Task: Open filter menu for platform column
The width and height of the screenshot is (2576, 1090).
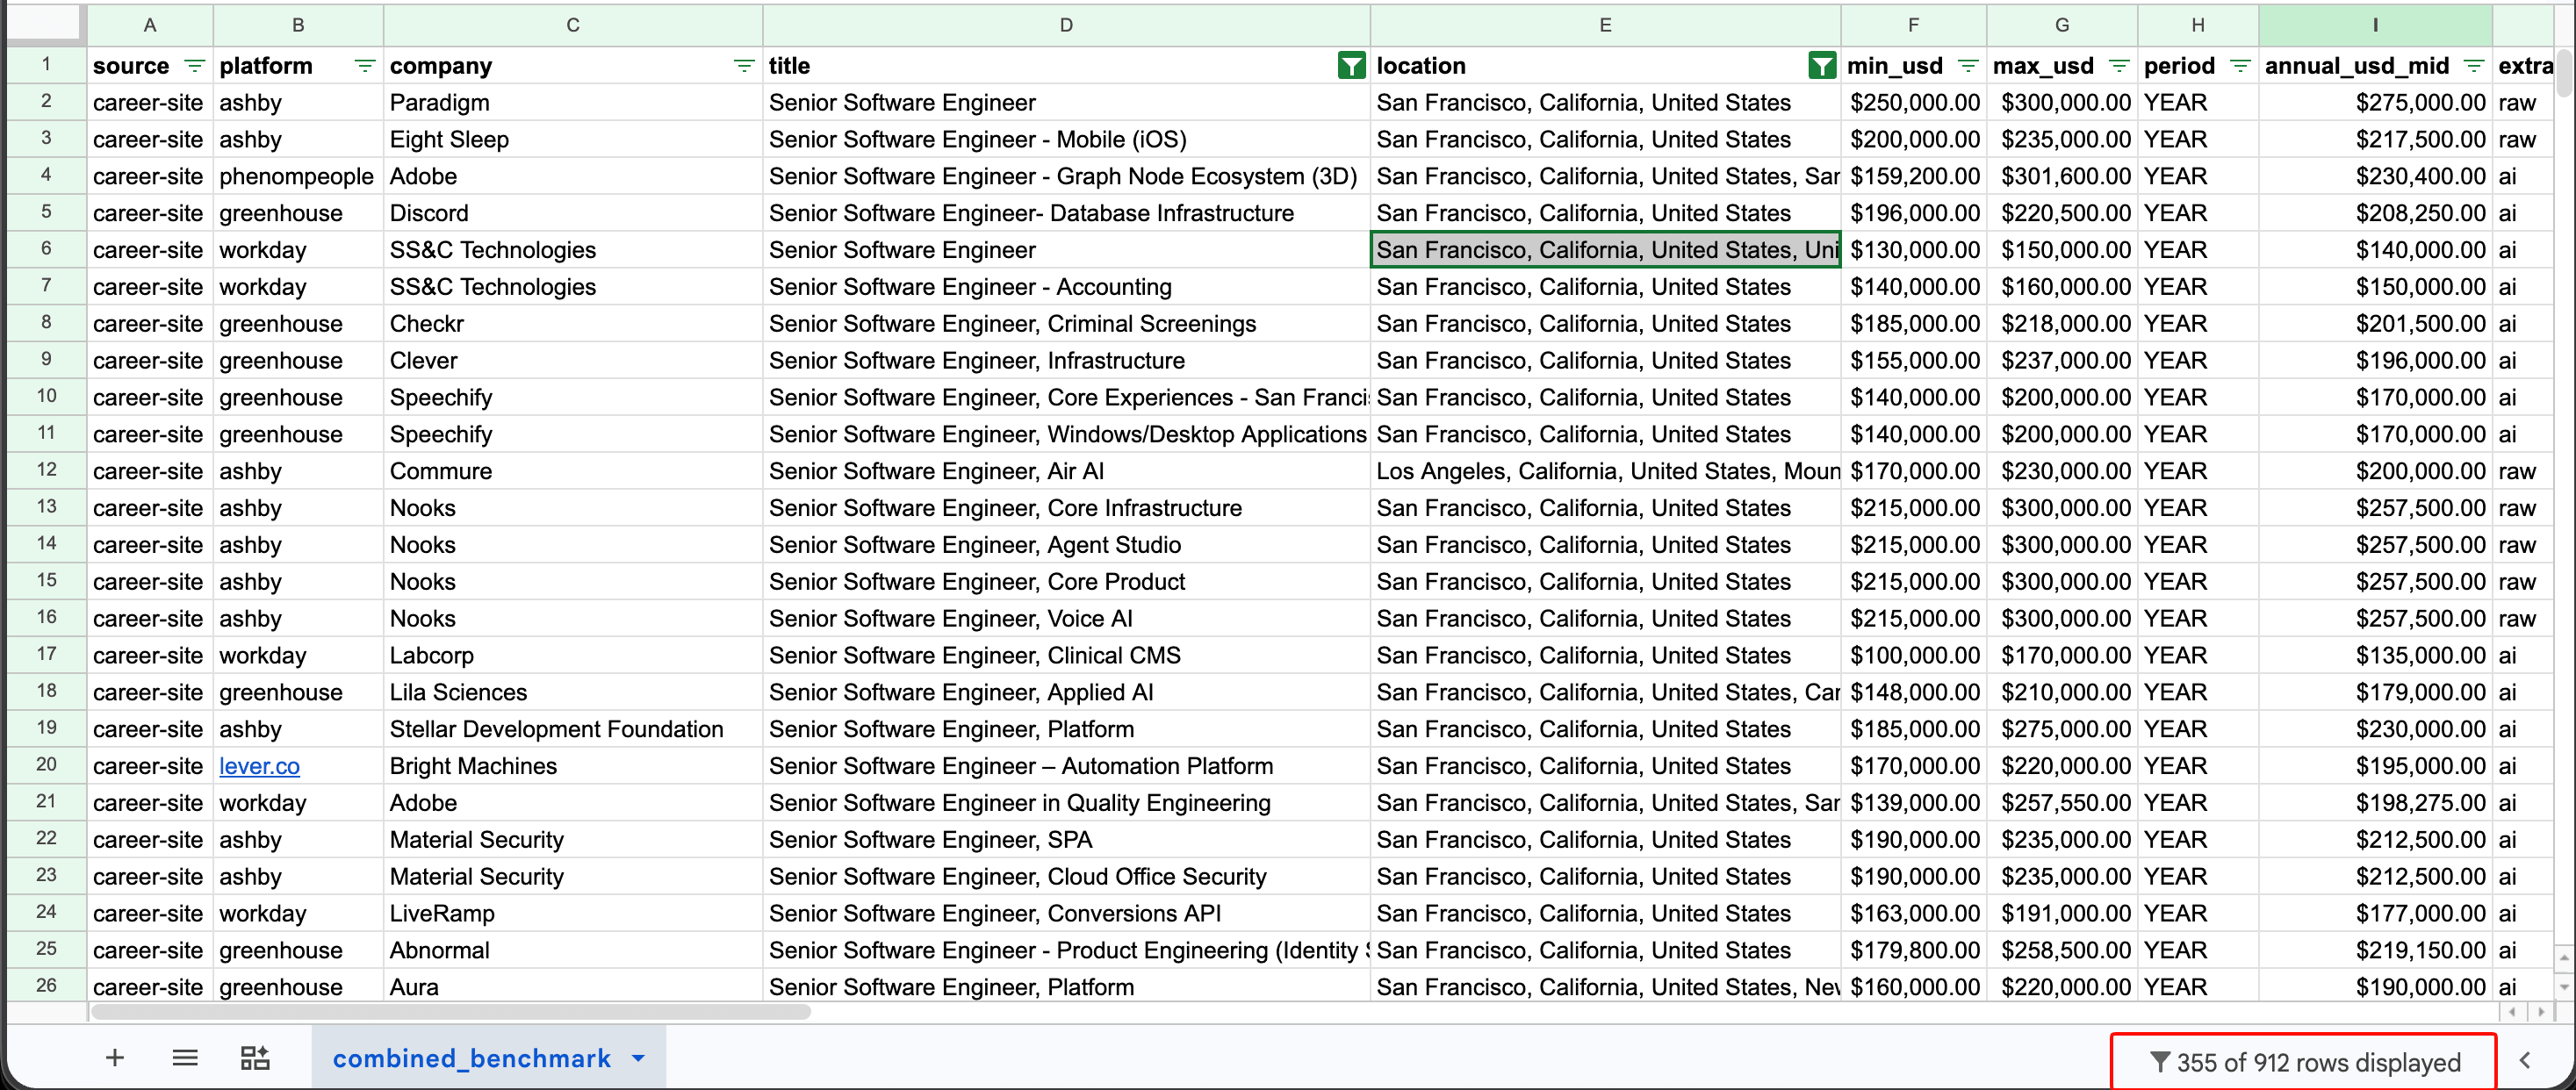Action: [365, 66]
